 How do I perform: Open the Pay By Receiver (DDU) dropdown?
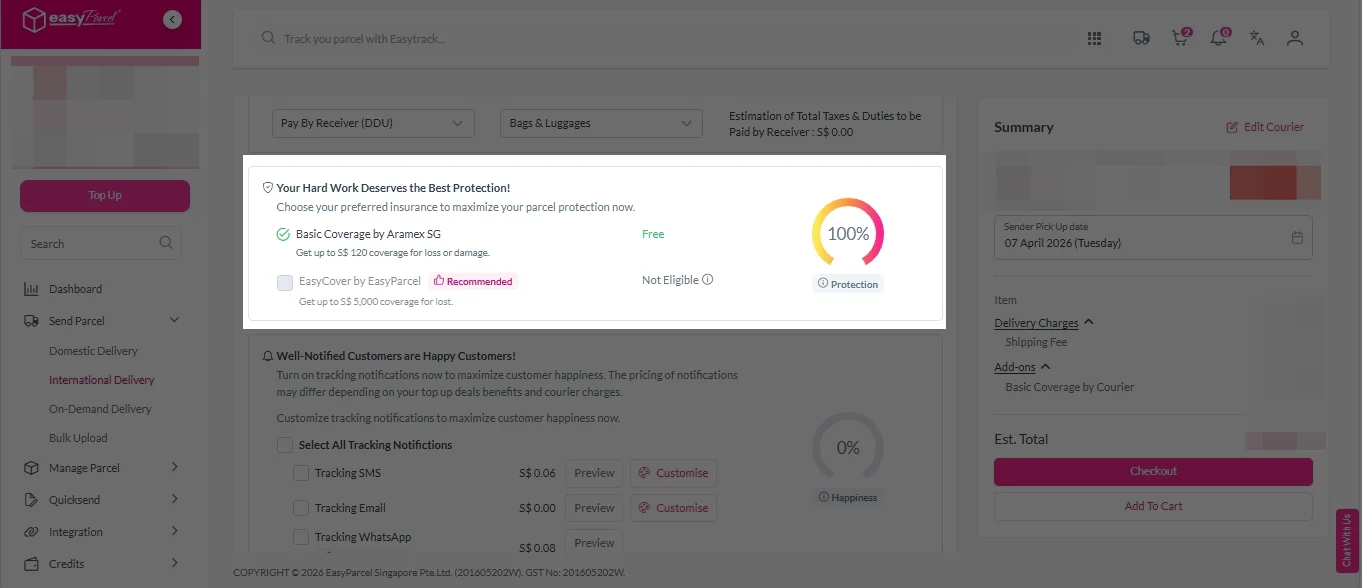click(373, 123)
